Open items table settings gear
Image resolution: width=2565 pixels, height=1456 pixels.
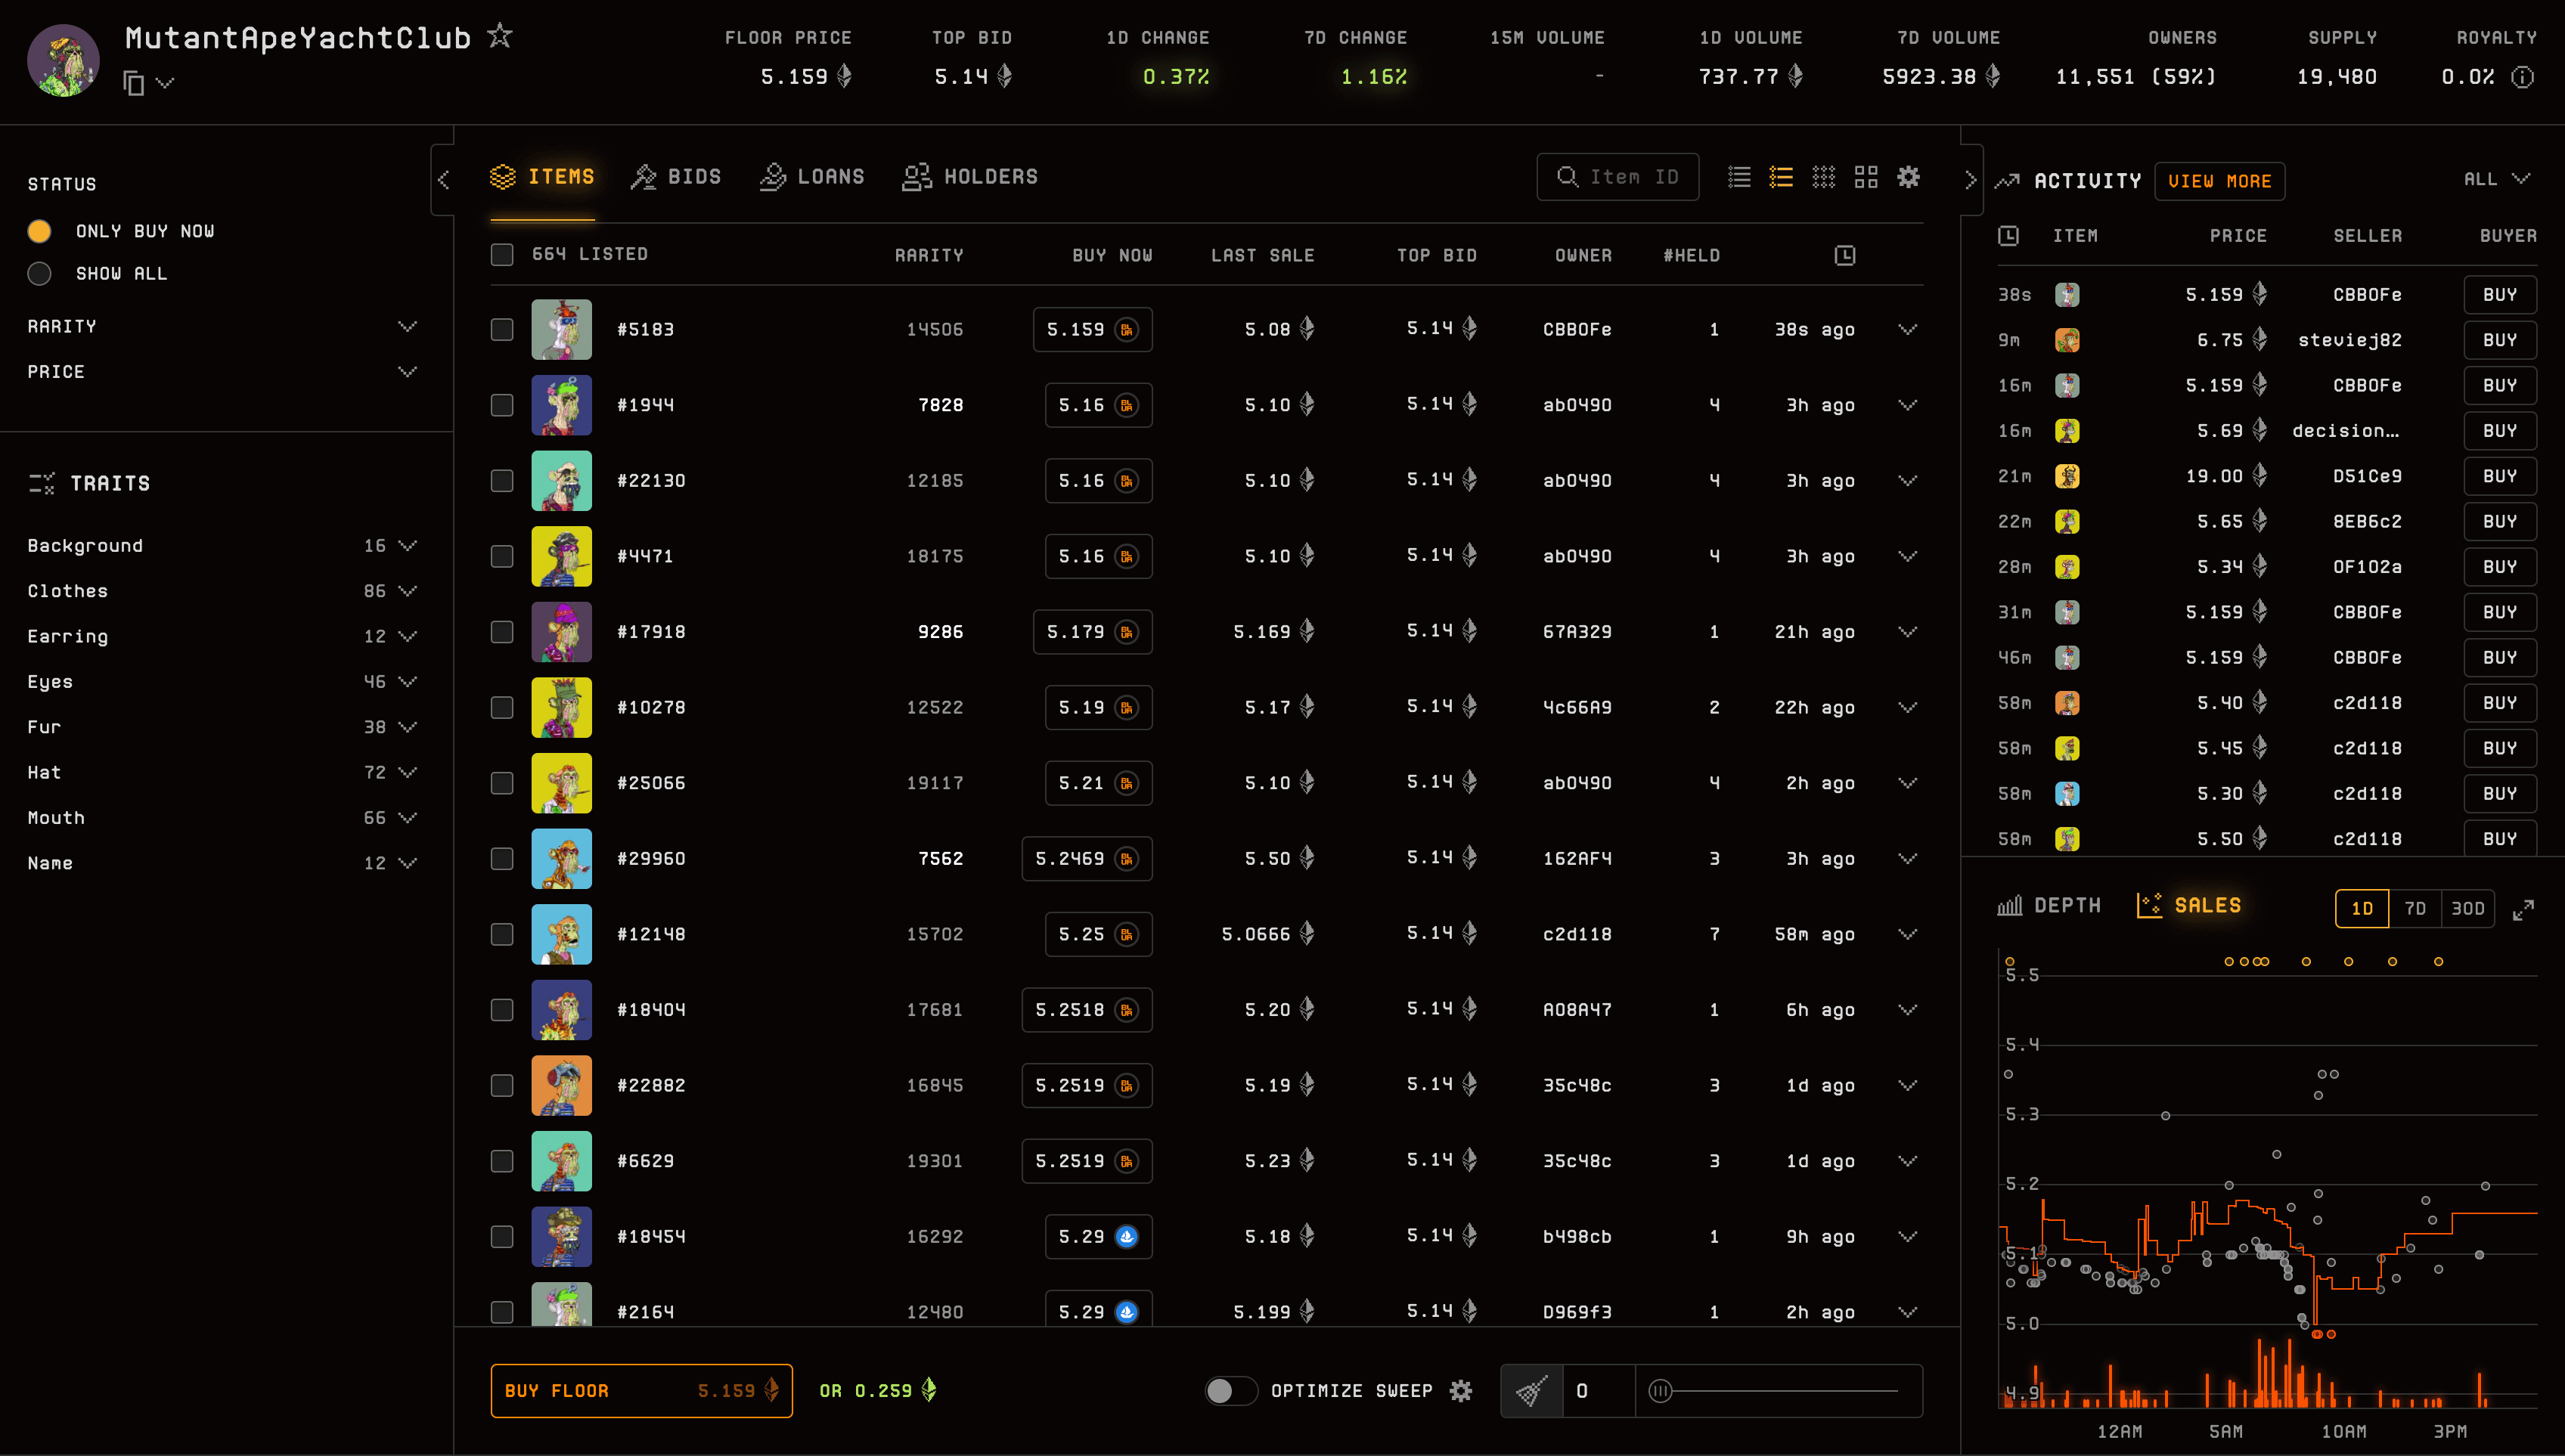point(1908,177)
